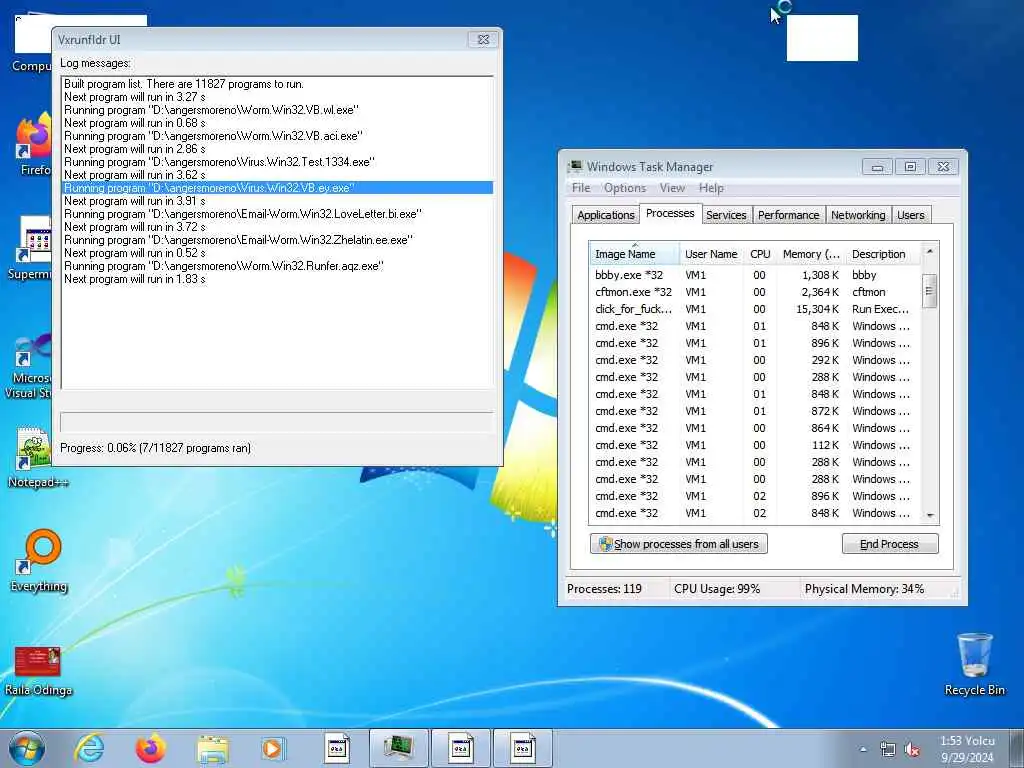Switch to the Applications tab
Screen dimensions: 1024x768
tap(605, 215)
